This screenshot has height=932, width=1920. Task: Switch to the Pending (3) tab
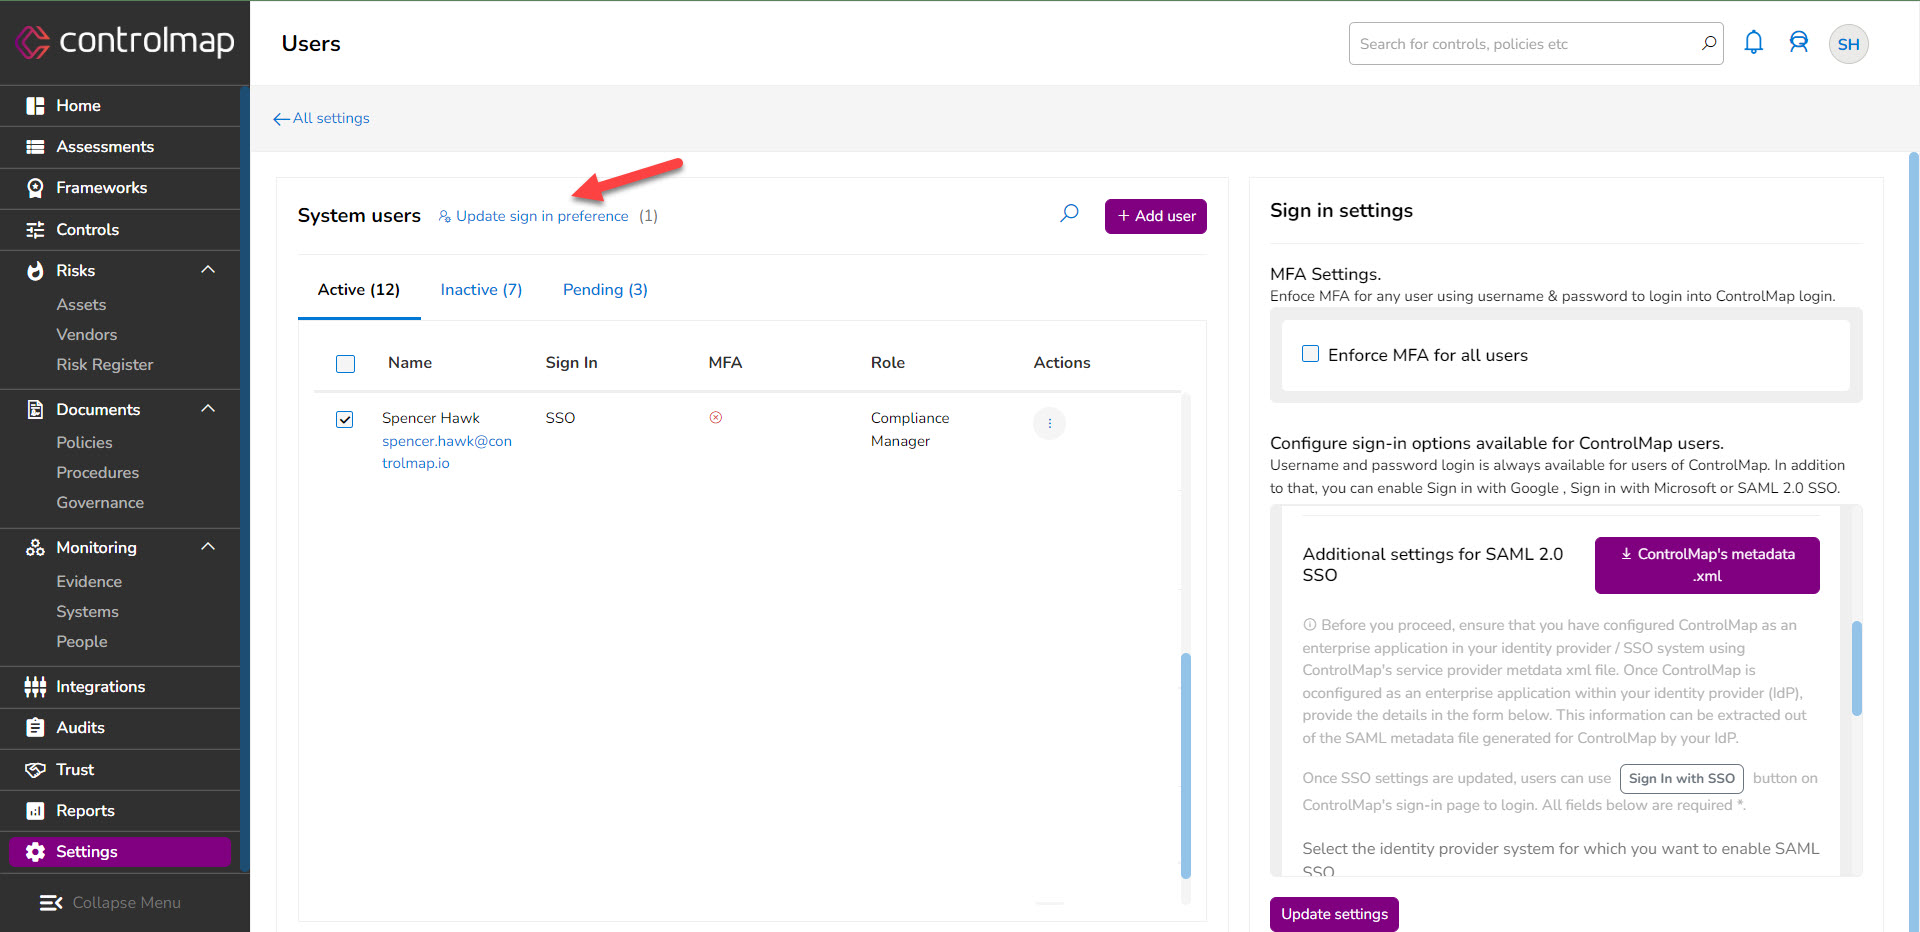605,290
